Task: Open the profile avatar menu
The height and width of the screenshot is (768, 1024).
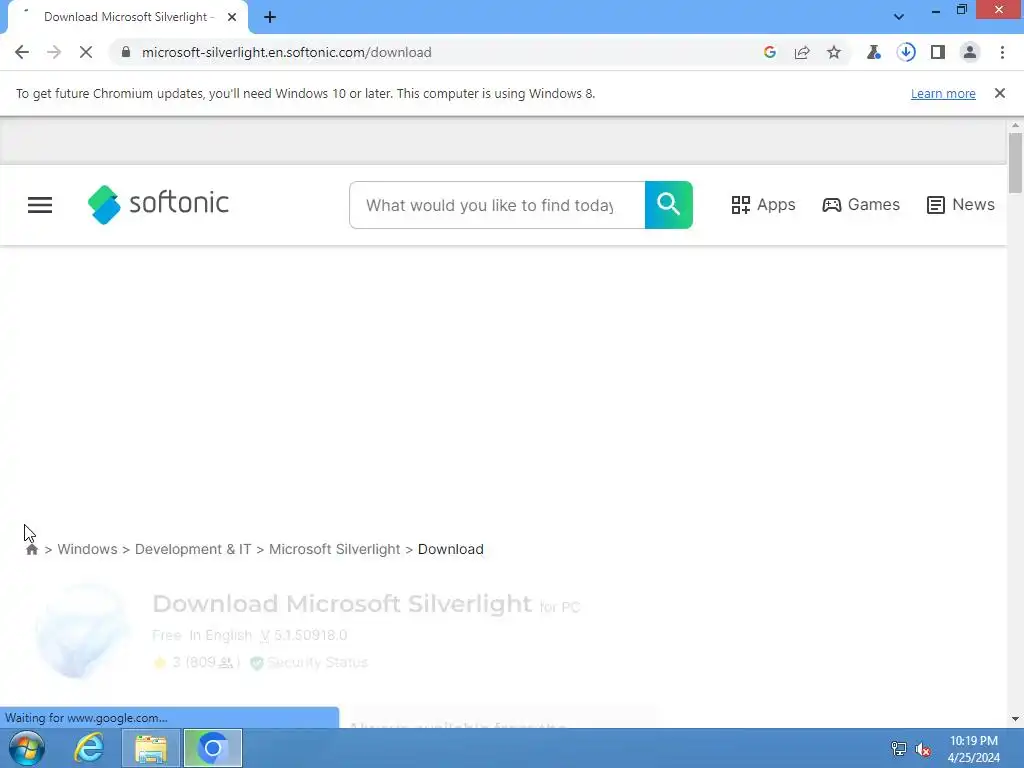Action: click(x=970, y=52)
